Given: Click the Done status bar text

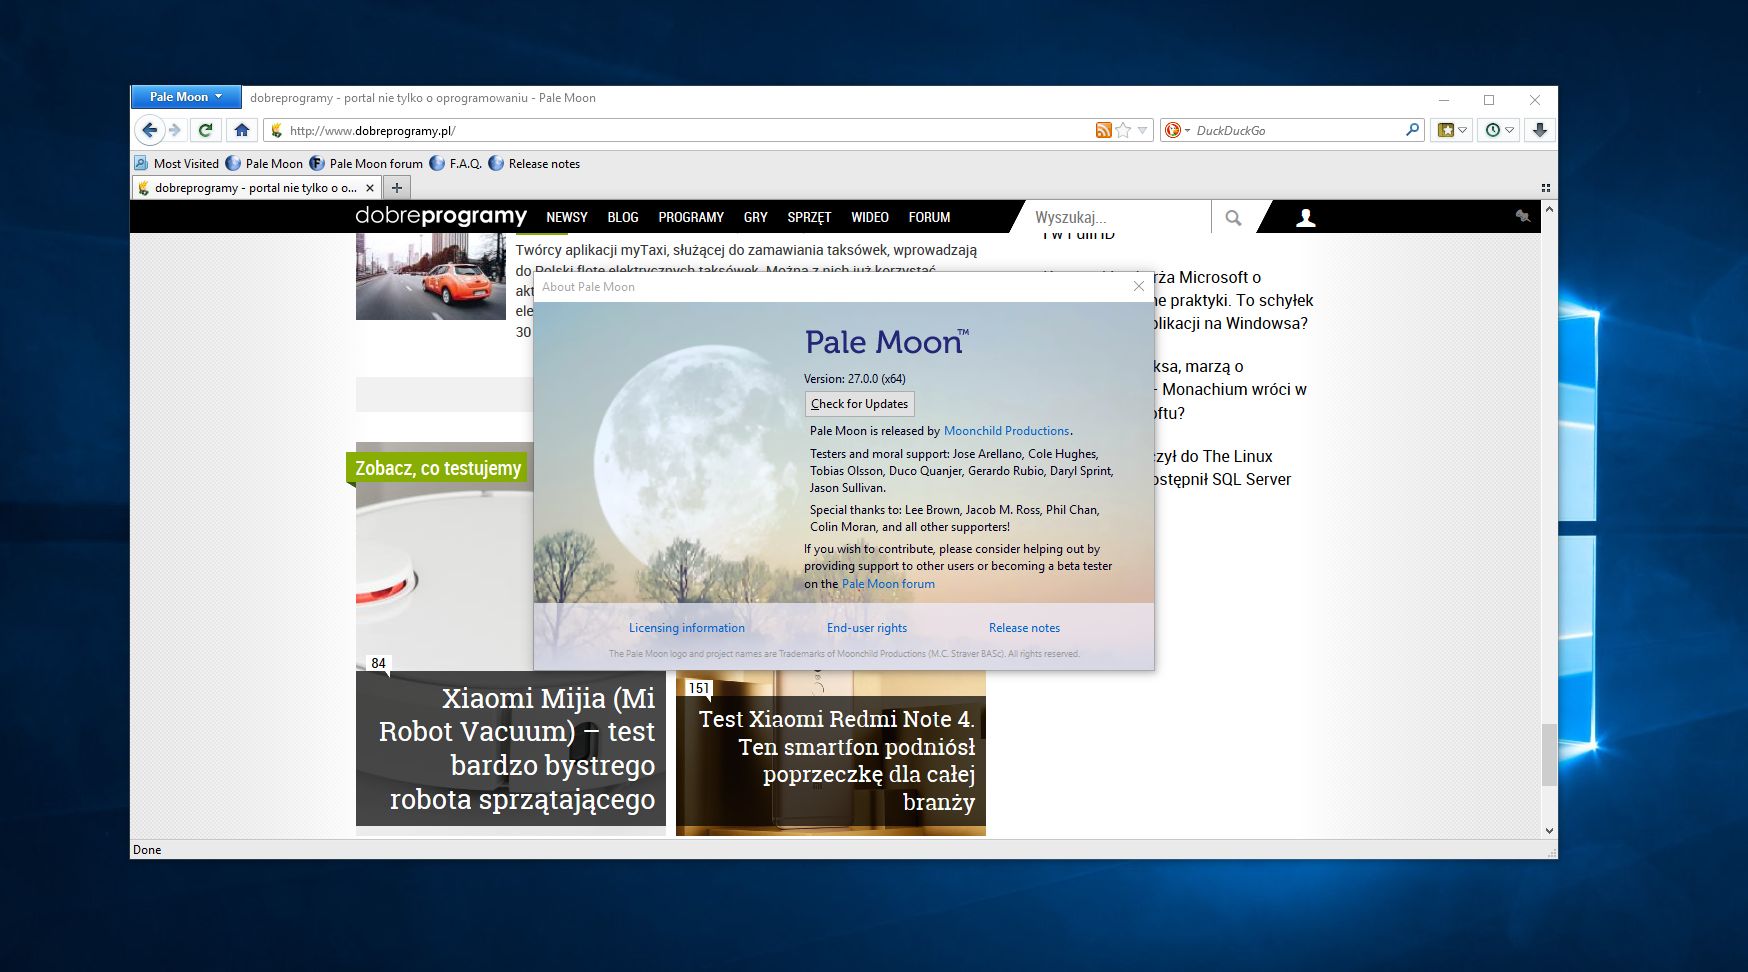Looking at the screenshot, I should 147,850.
